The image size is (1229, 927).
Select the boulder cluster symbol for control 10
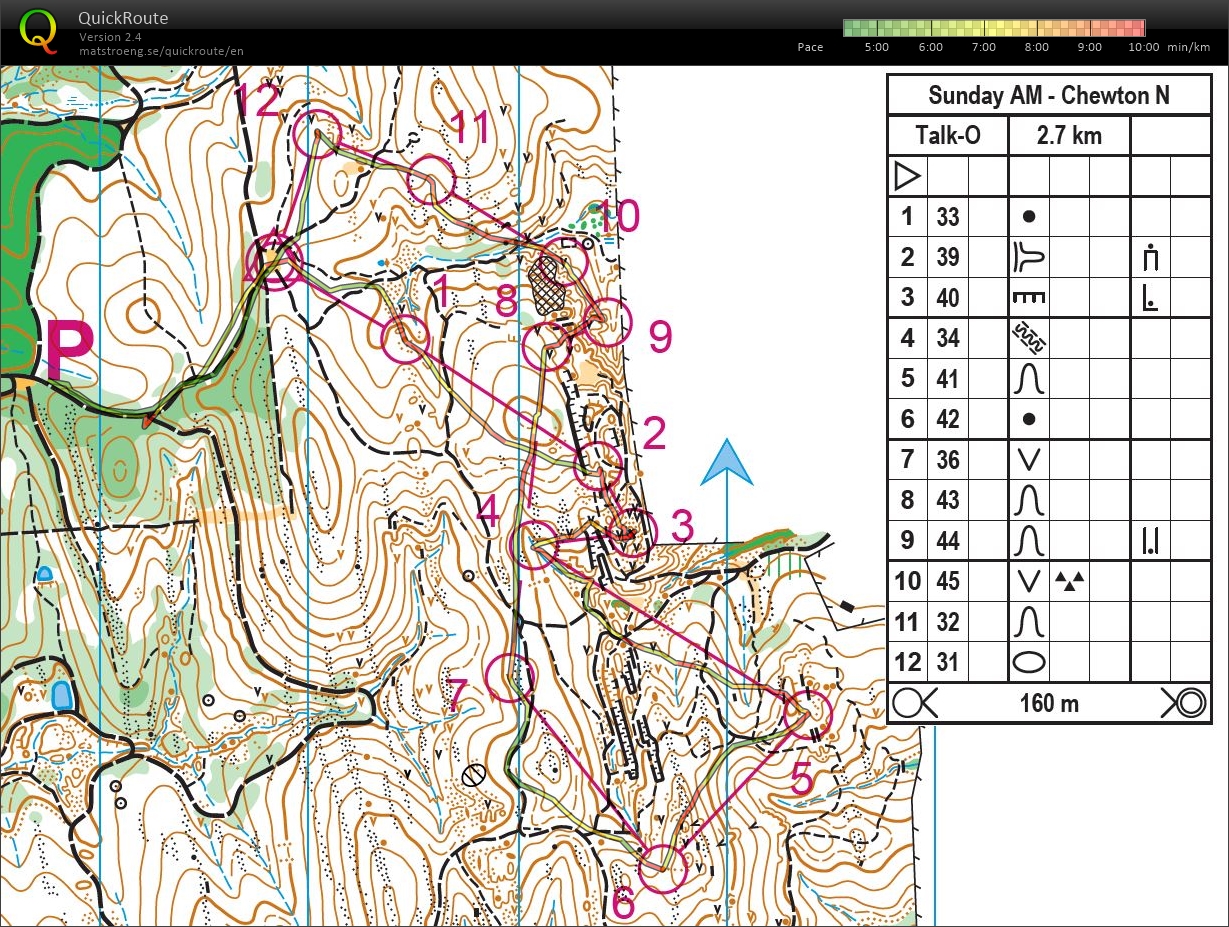[x=1070, y=581]
